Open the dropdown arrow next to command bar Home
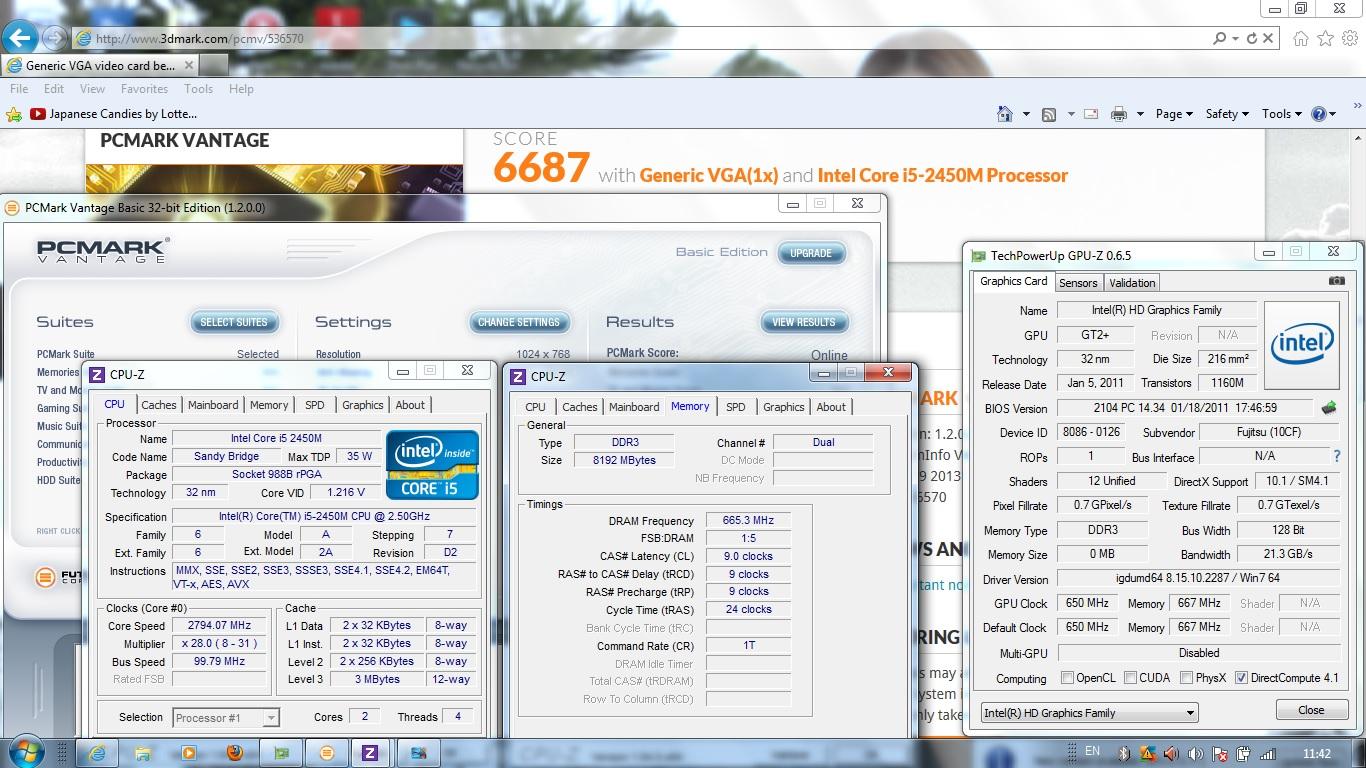 (x=1026, y=114)
